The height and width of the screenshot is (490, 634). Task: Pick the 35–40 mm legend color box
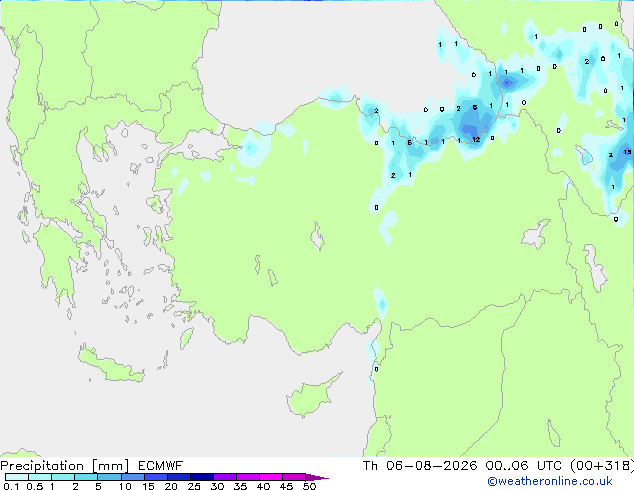[x=247, y=477]
